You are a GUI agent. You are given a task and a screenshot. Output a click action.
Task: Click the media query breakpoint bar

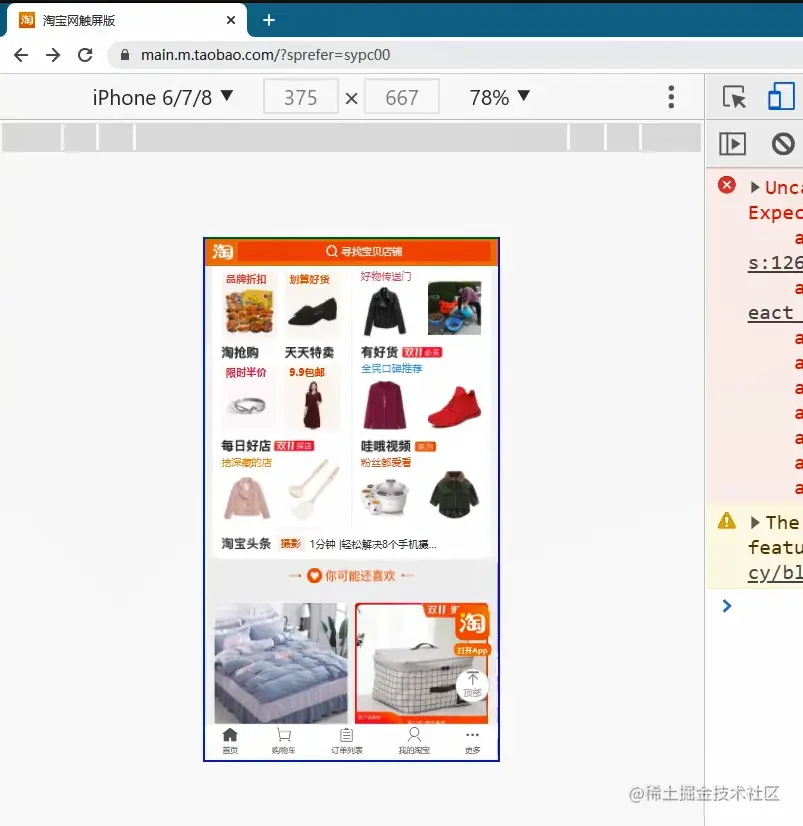tap(351, 137)
